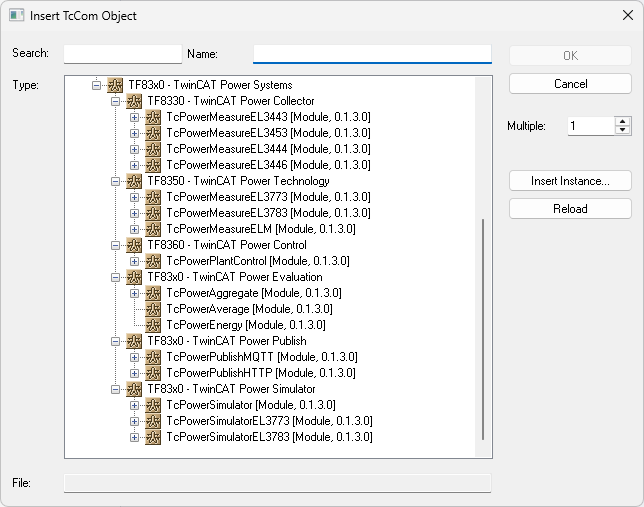The image size is (644, 507).
Task: Select TcPowerMeasureEL3444 [Module, 0.1.3.0] row
Action: tap(268, 149)
